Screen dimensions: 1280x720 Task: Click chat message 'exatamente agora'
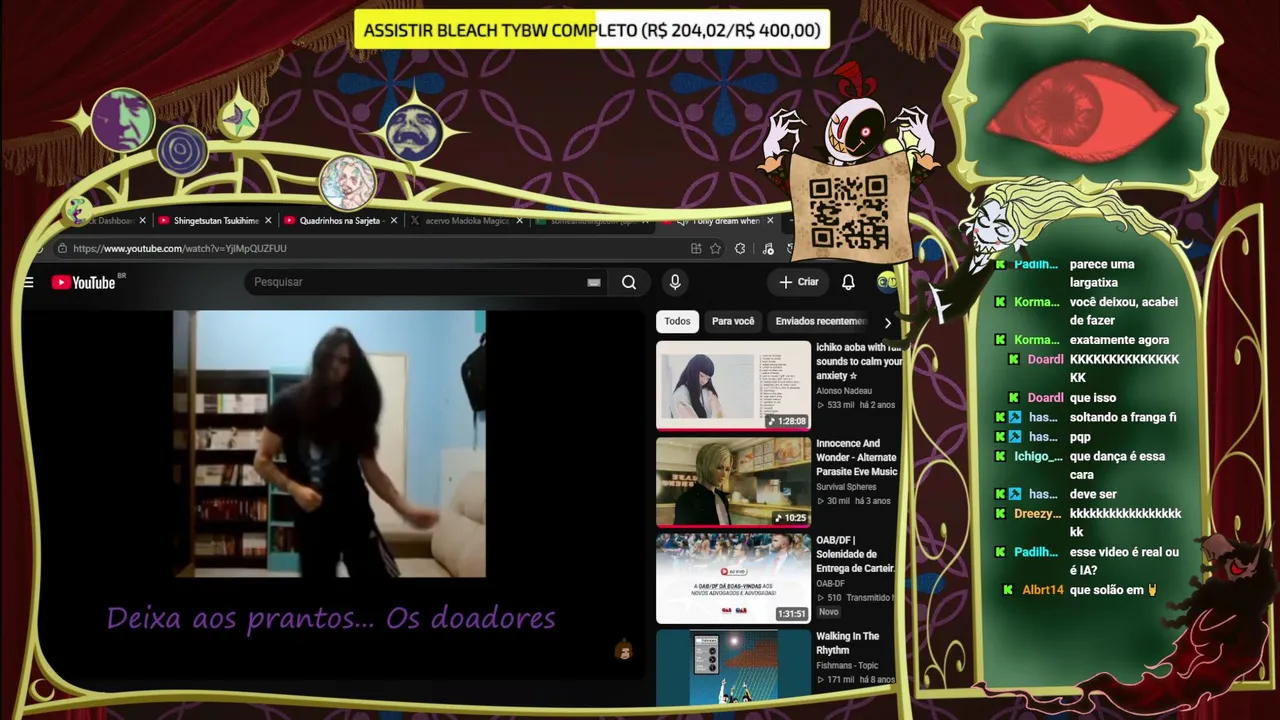click(x=1119, y=340)
